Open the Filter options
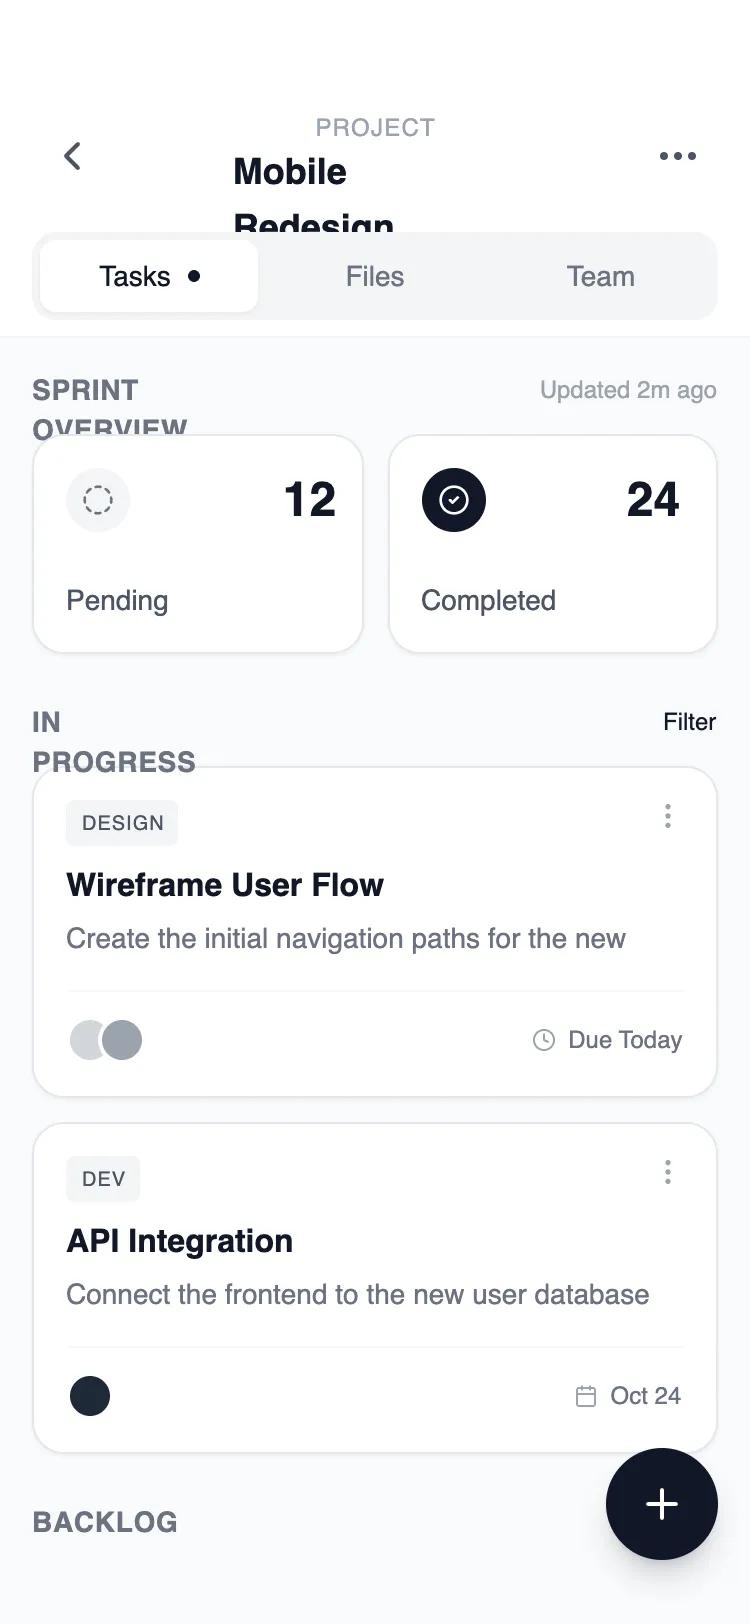 pos(690,722)
